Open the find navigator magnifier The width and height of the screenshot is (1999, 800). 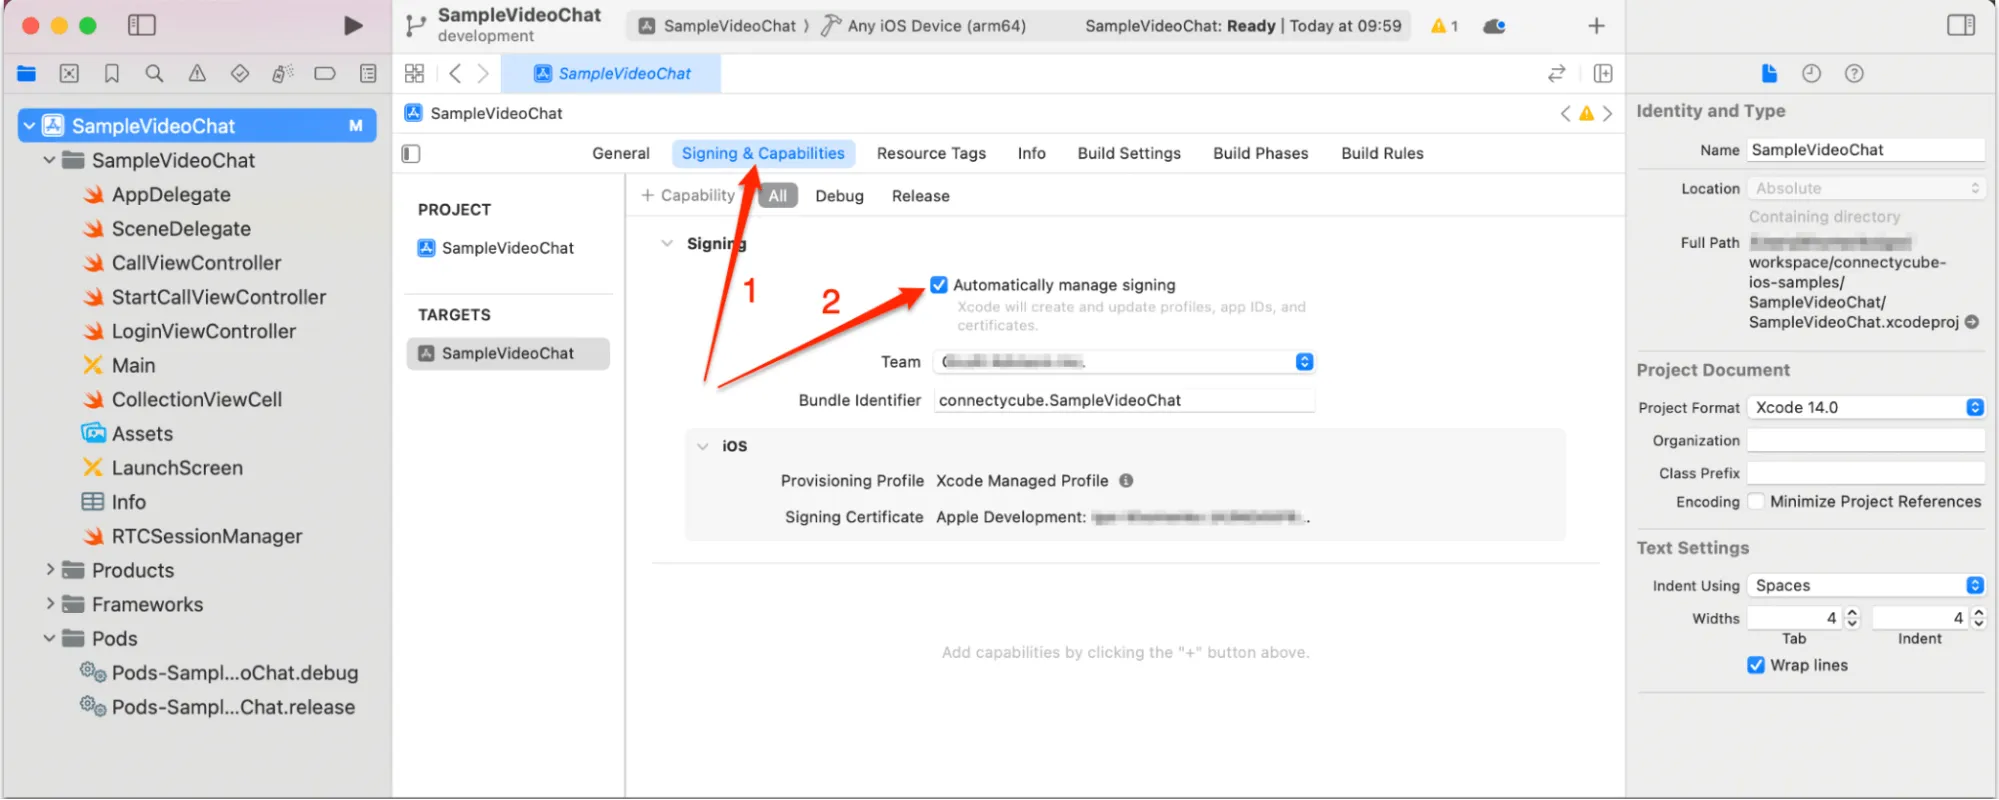154,73
